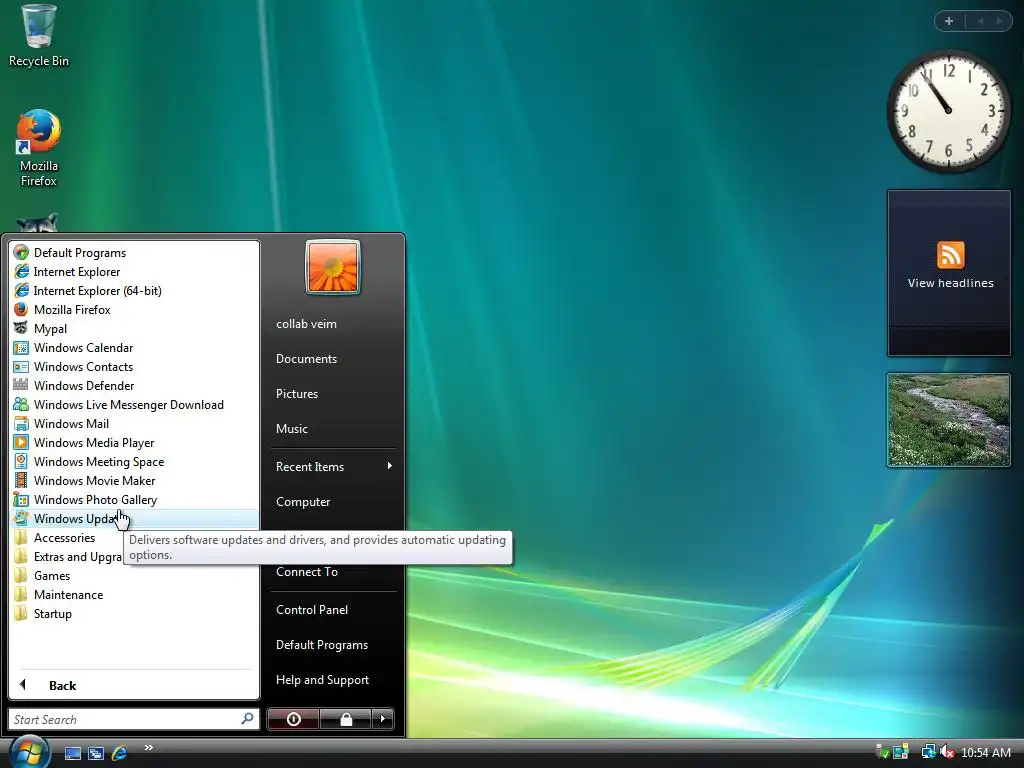The height and width of the screenshot is (768, 1024).
Task: Open Windows Calendar
Action: point(135,347)
